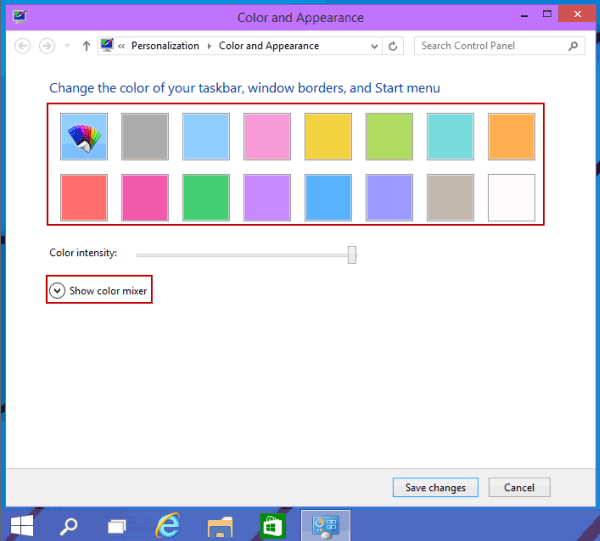Go back with the Back arrow

coord(23,46)
